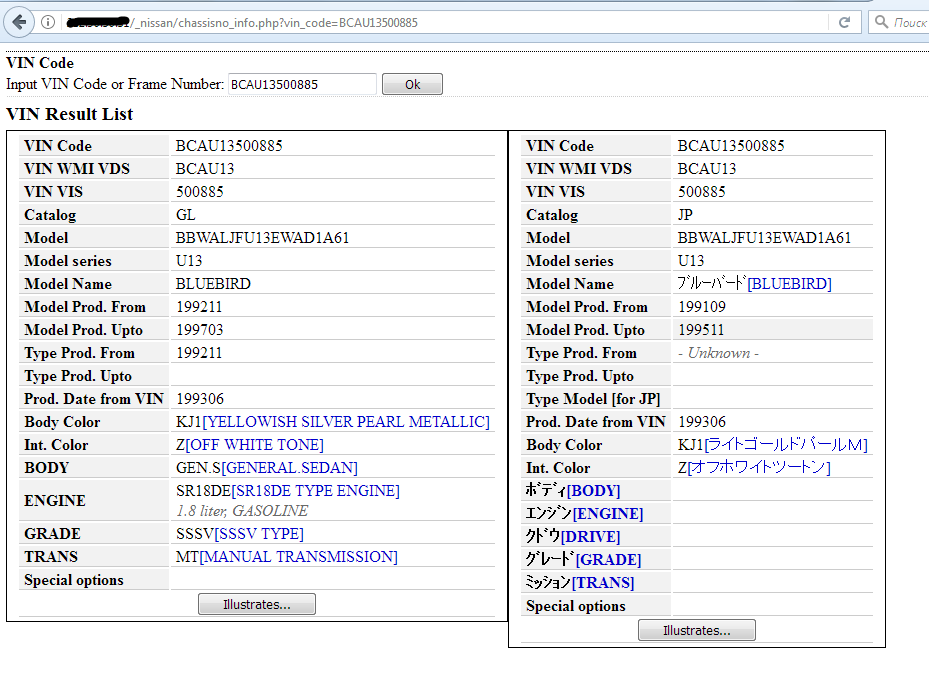Click JP panel VIN WMI VDS value BCAU13

707,169
